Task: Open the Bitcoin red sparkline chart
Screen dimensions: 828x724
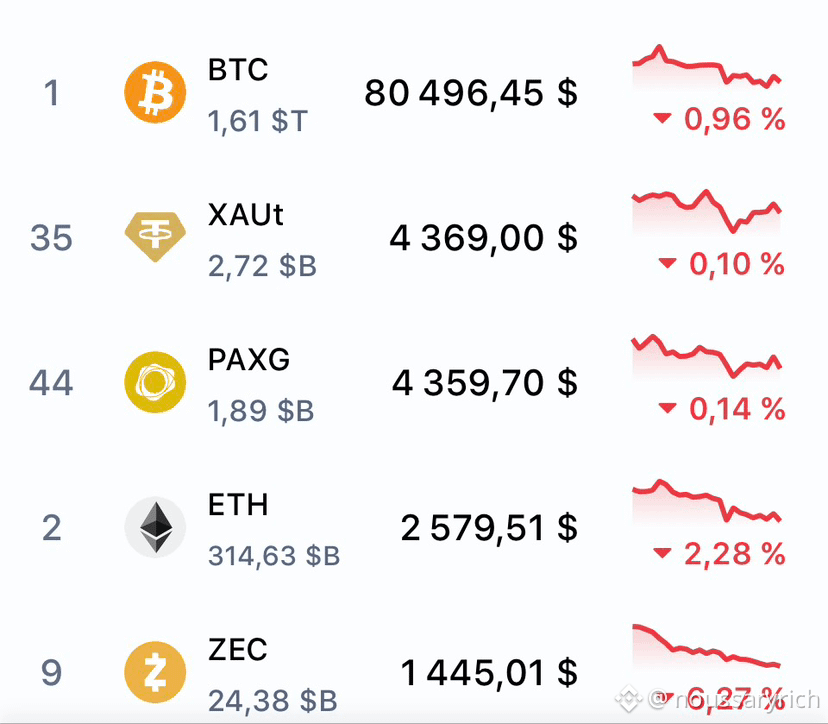Action: 707,67
